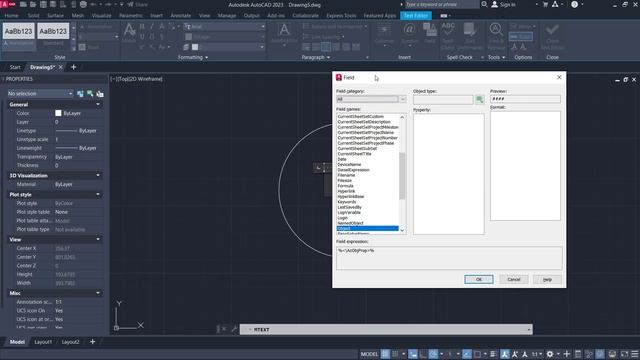The image size is (640, 360).
Task: Click the Autodesk App Store cart icon
Action: coord(545,4)
